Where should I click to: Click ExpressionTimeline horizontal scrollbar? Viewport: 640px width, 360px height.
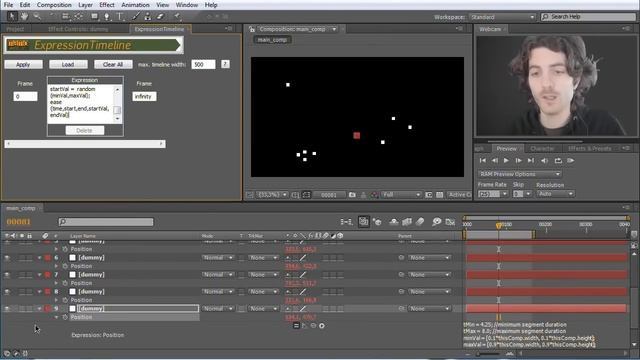coord(85,144)
